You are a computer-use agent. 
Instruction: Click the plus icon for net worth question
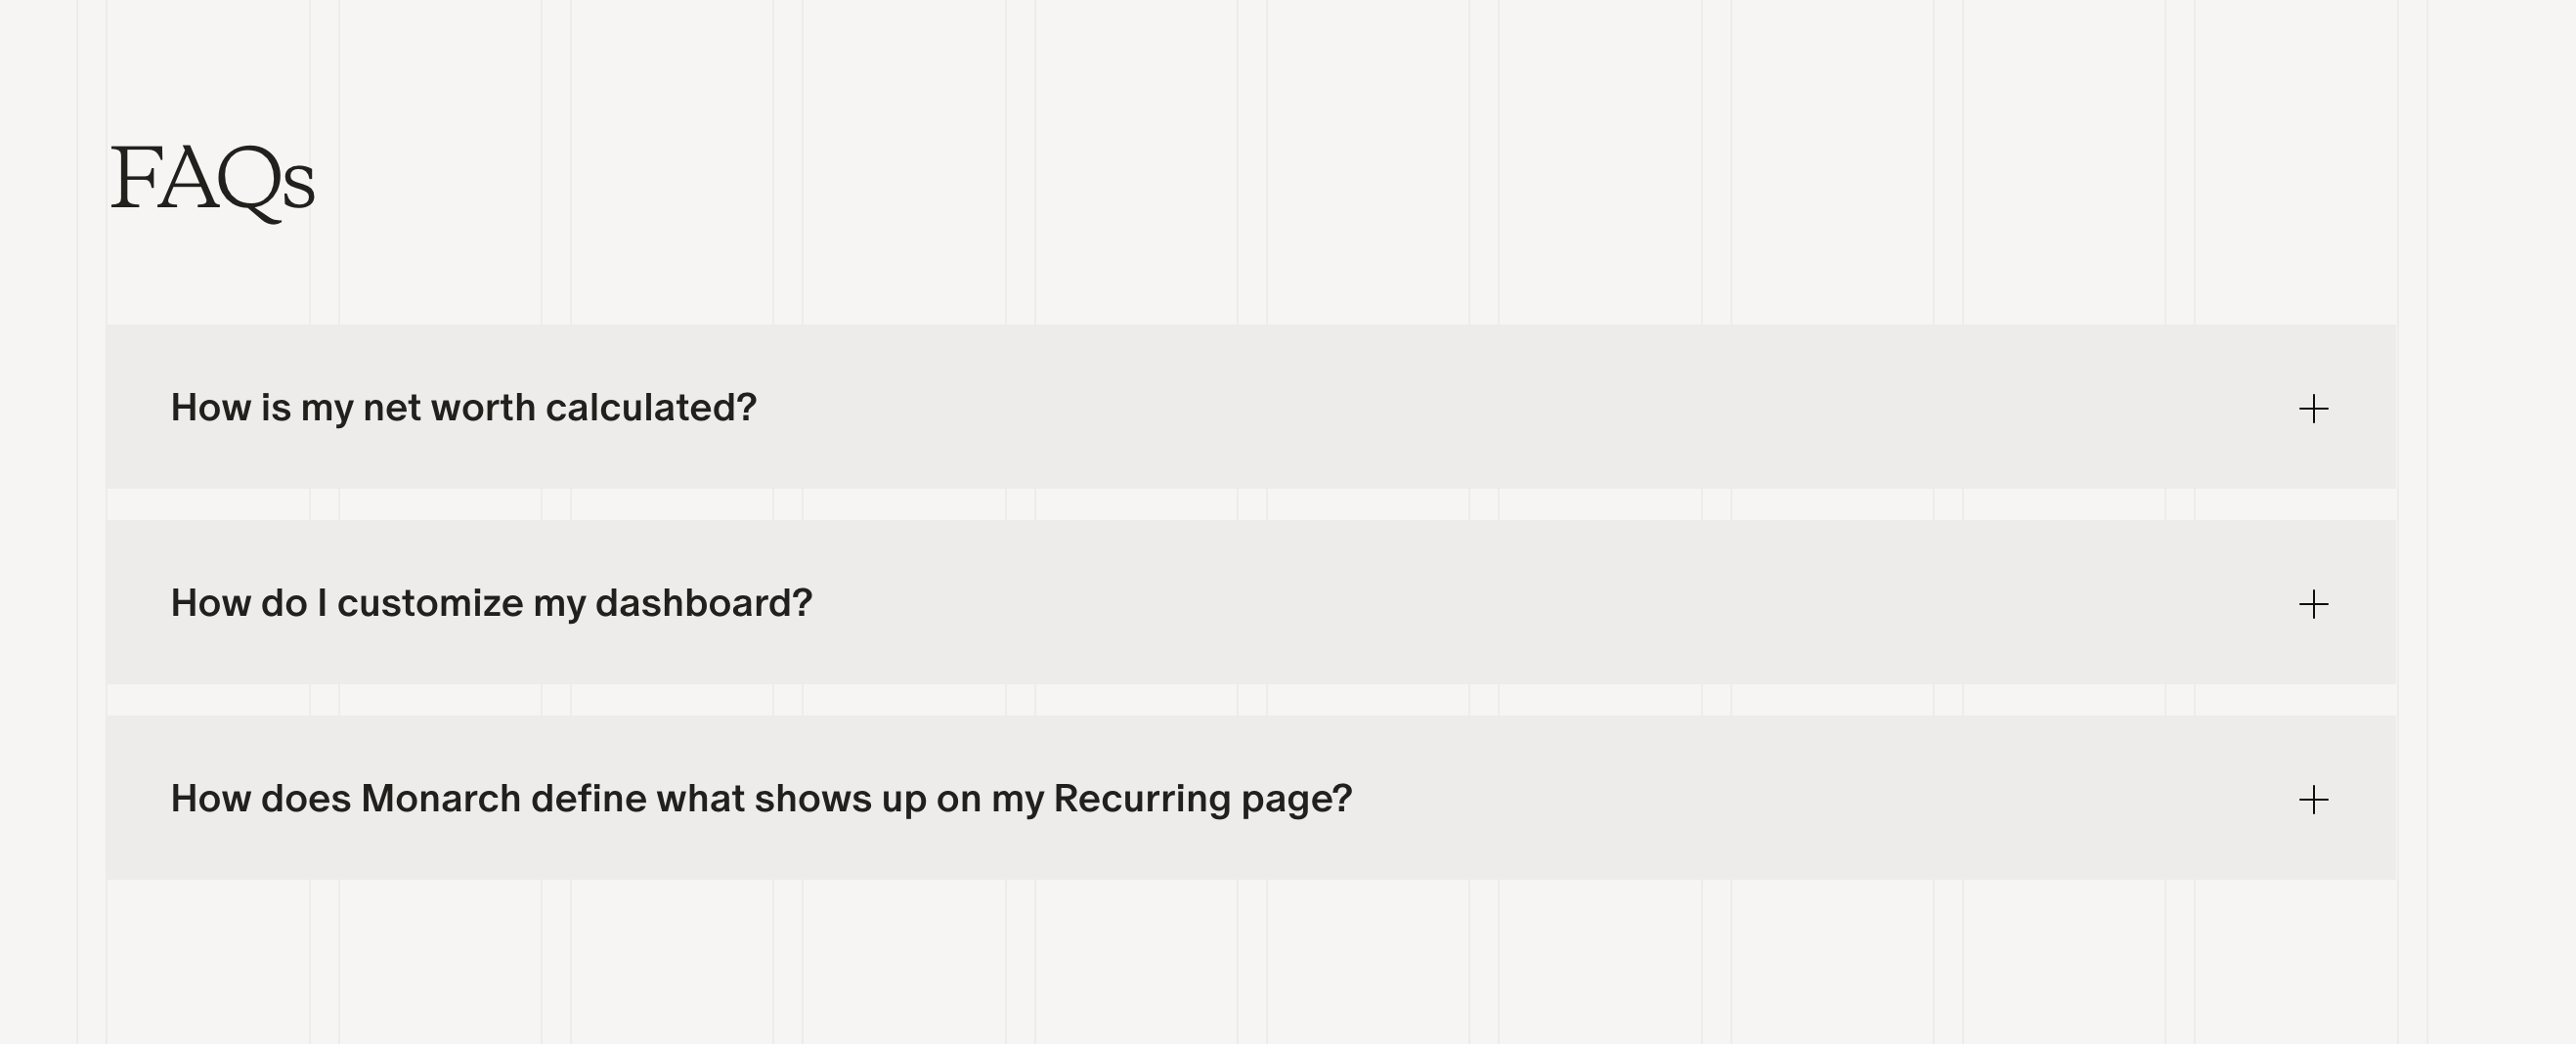(2313, 409)
